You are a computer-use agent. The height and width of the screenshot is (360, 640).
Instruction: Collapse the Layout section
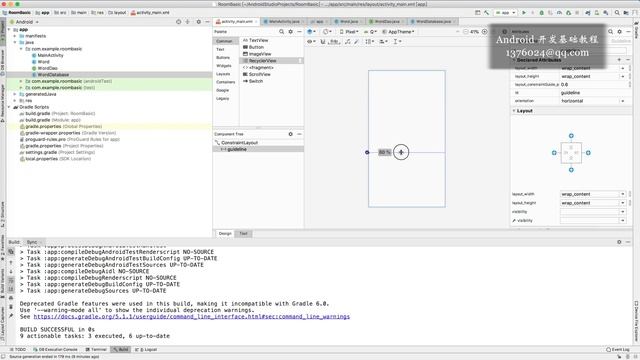point(514,111)
